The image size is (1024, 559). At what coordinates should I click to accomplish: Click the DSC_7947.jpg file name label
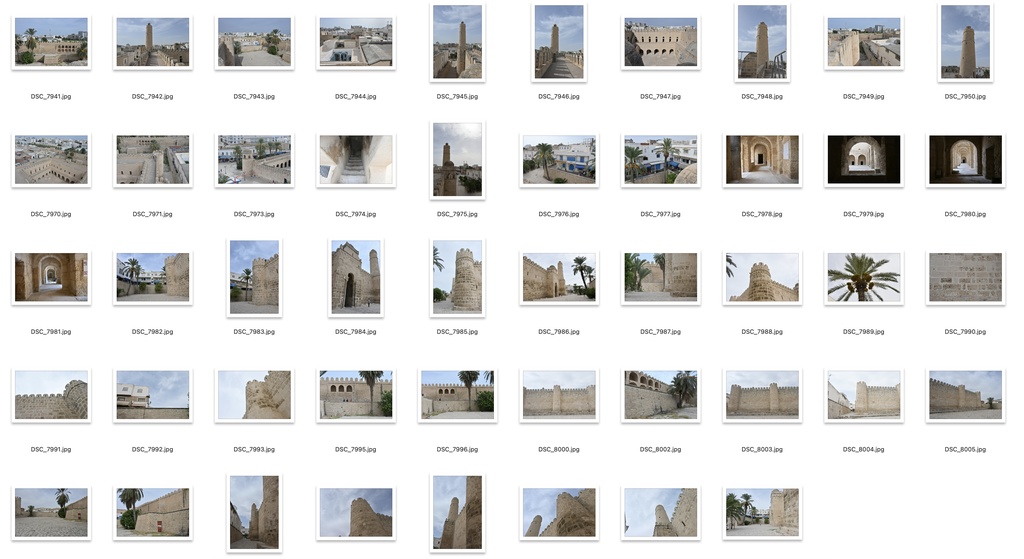tap(660, 97)
